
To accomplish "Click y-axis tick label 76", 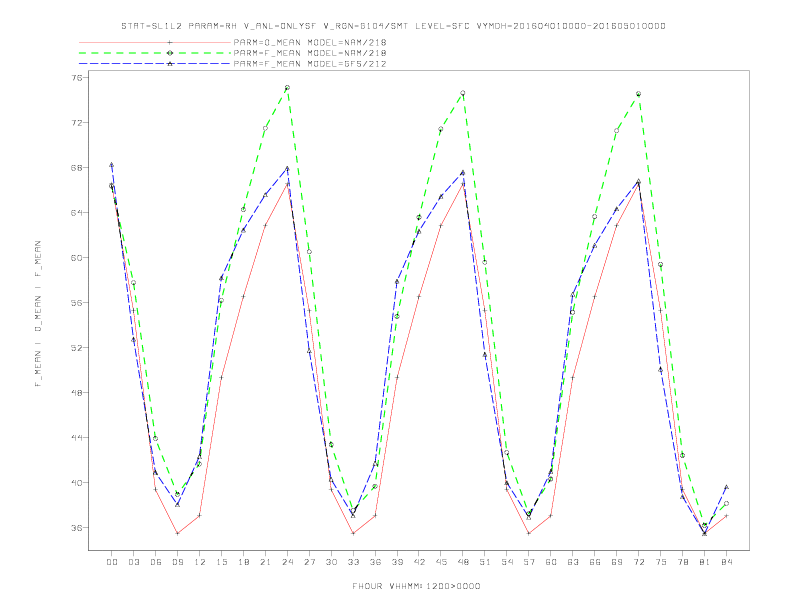I will coord(79,78).
